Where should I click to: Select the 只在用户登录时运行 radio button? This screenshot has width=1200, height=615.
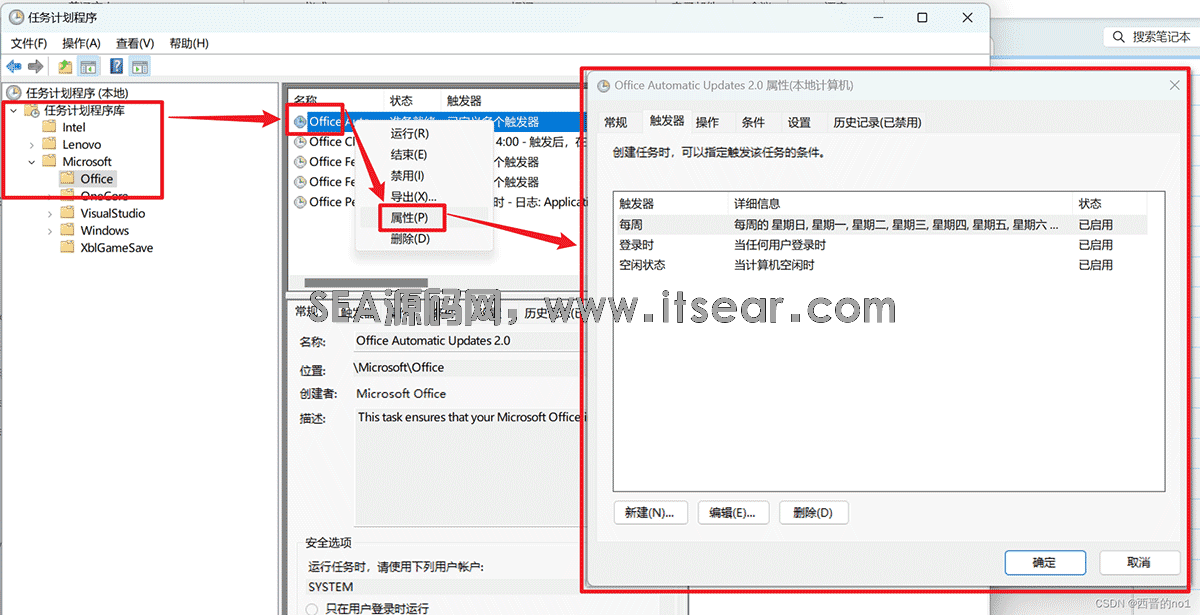pyautogui.click(x=313, y=608)
